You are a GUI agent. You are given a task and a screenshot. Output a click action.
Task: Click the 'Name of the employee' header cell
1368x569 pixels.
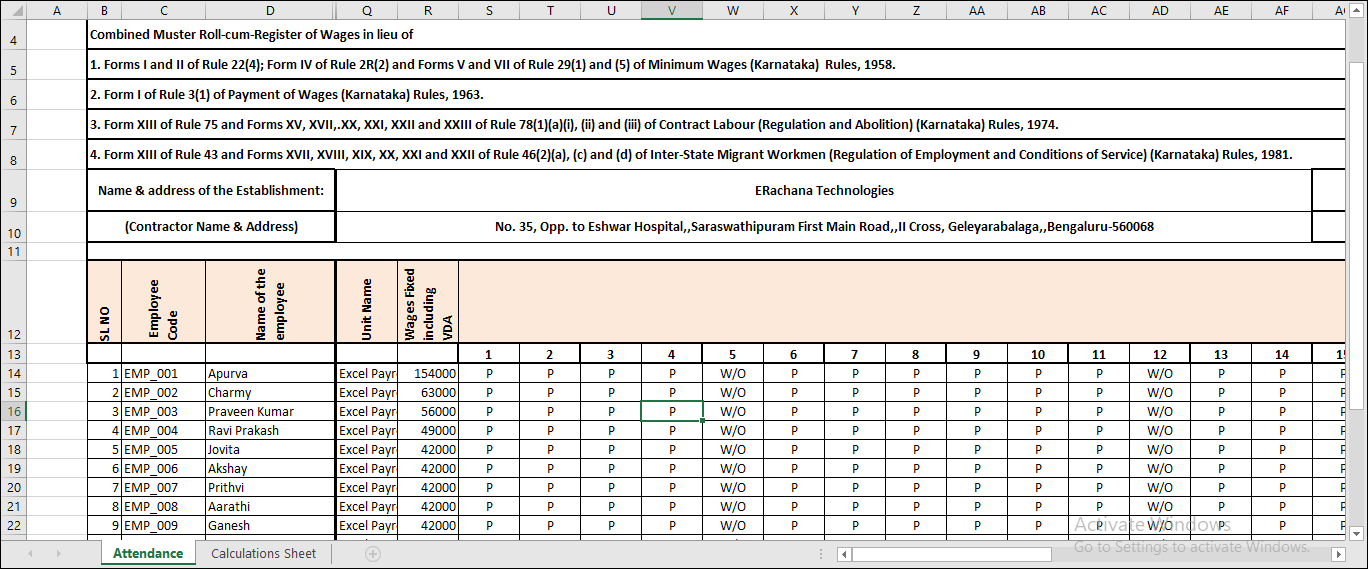pyautogui.click(x=270, y=302)
